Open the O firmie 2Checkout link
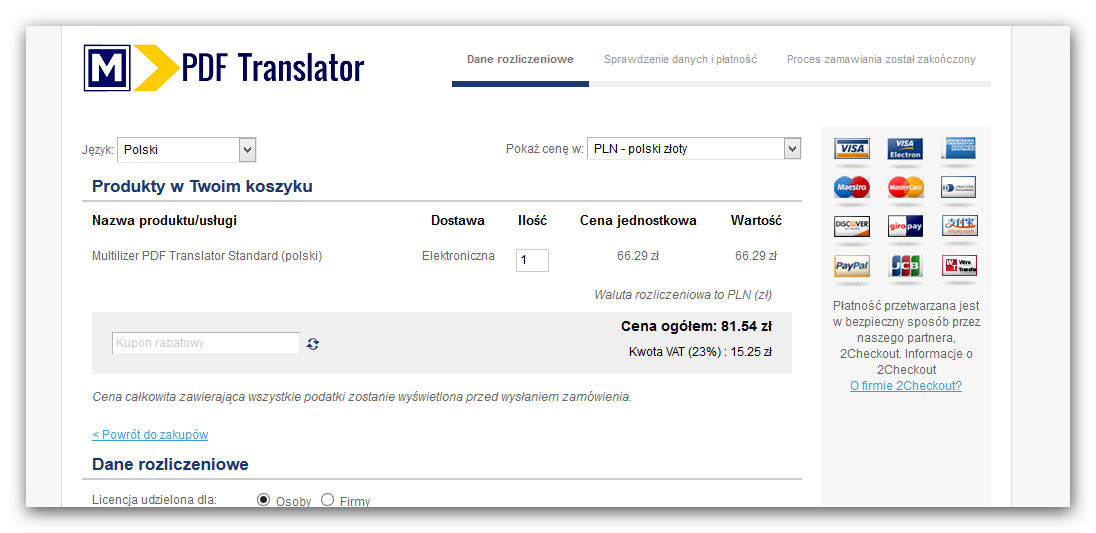Viewport: 1096px width, 533px height. pyautogui.click(x=906, y=386)
